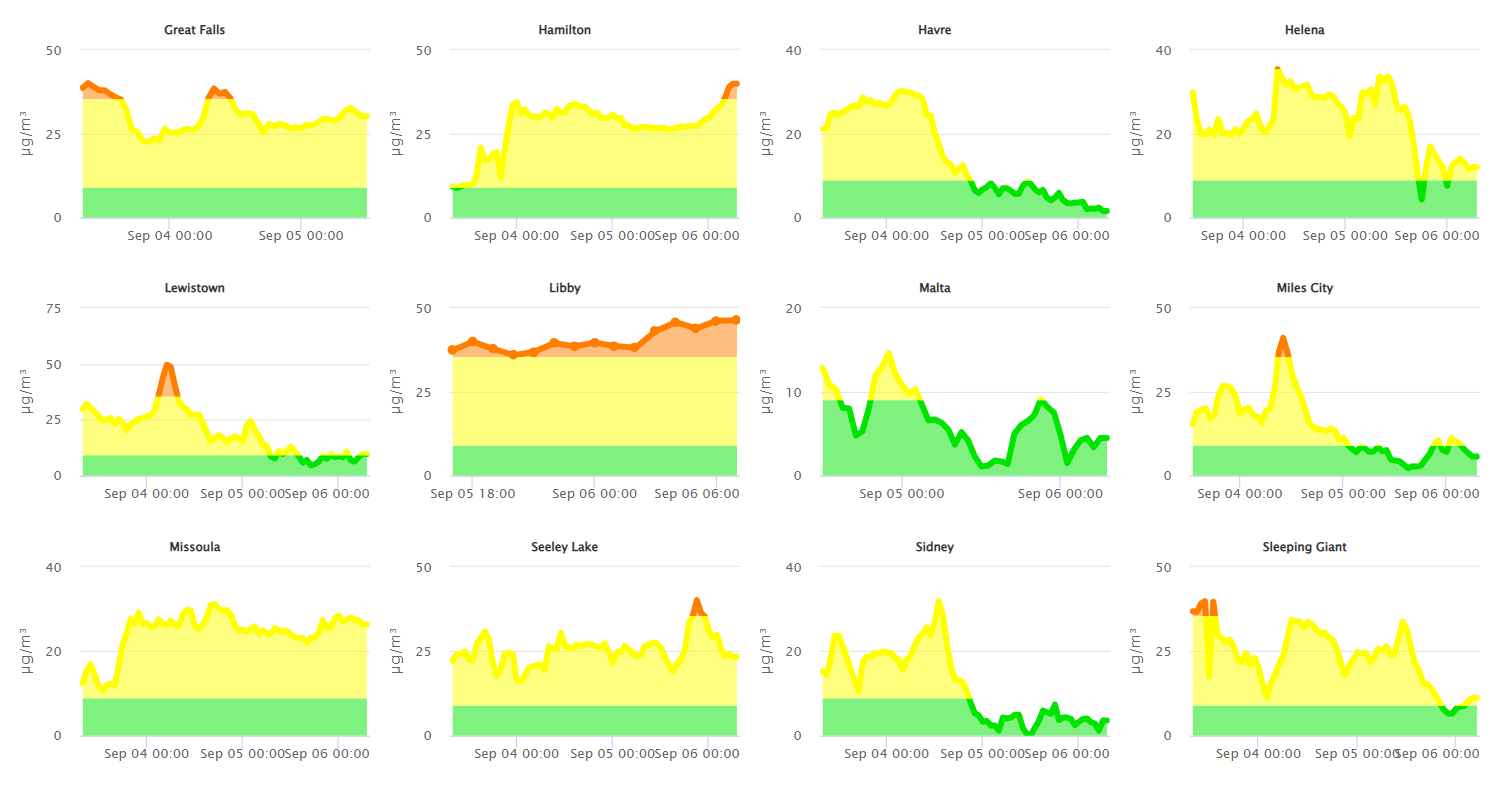
Task: Click the highest peak in the Sidney chart
Action: click(938, 603)
